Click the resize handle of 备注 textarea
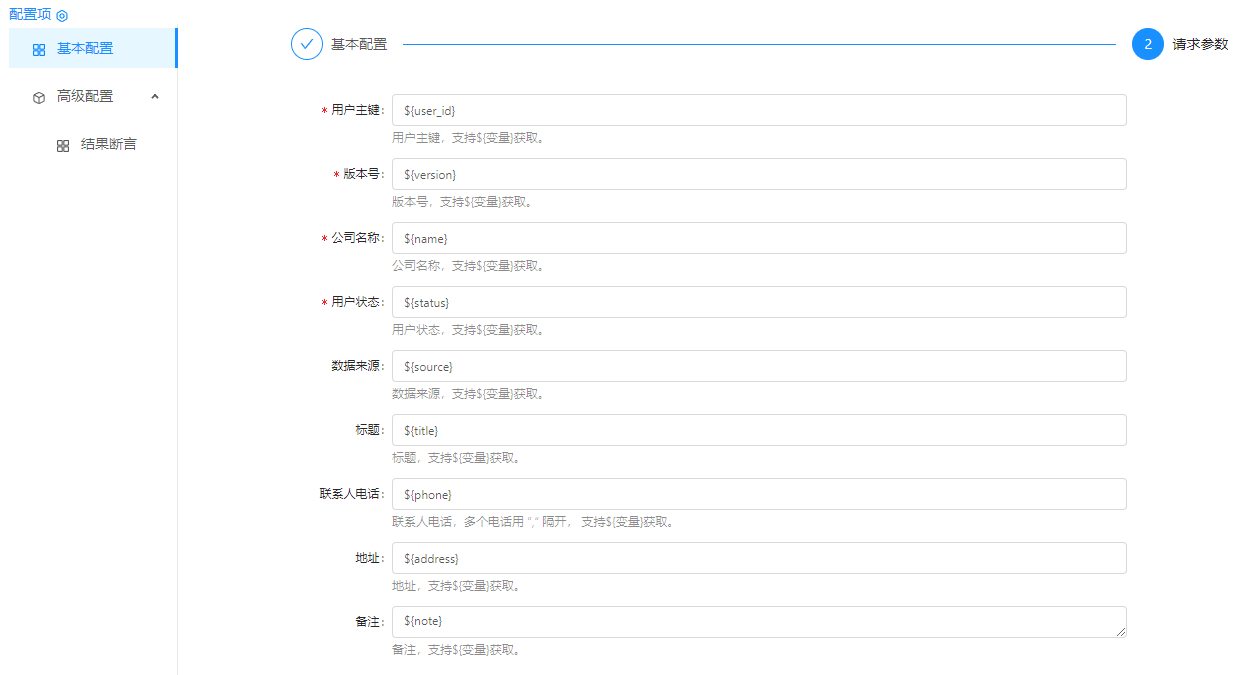The height and width of the screenshot is (675, 1242). pos(1121,632)
